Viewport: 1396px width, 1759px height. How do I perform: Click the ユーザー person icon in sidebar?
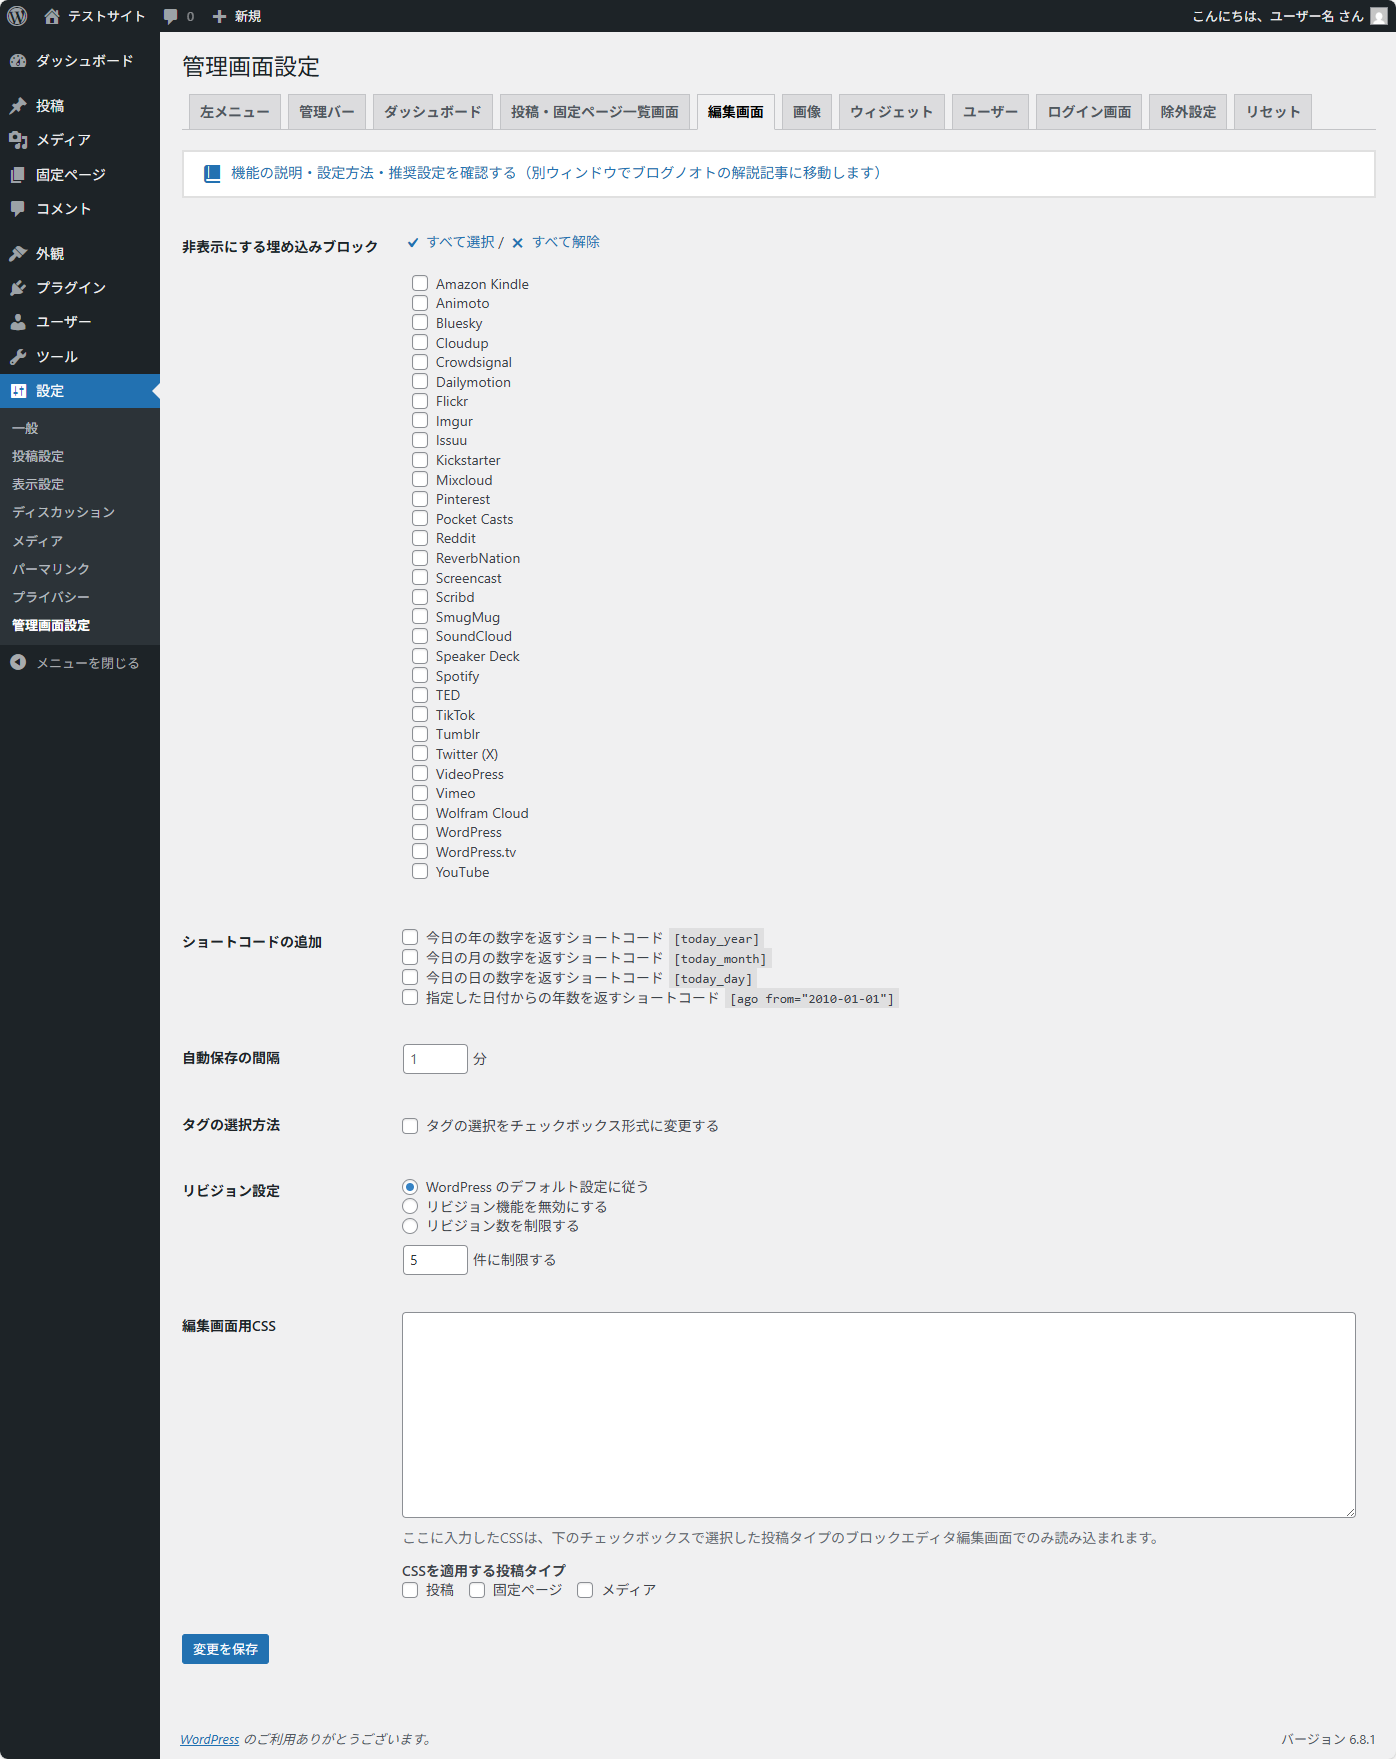[x=18, y=322]
